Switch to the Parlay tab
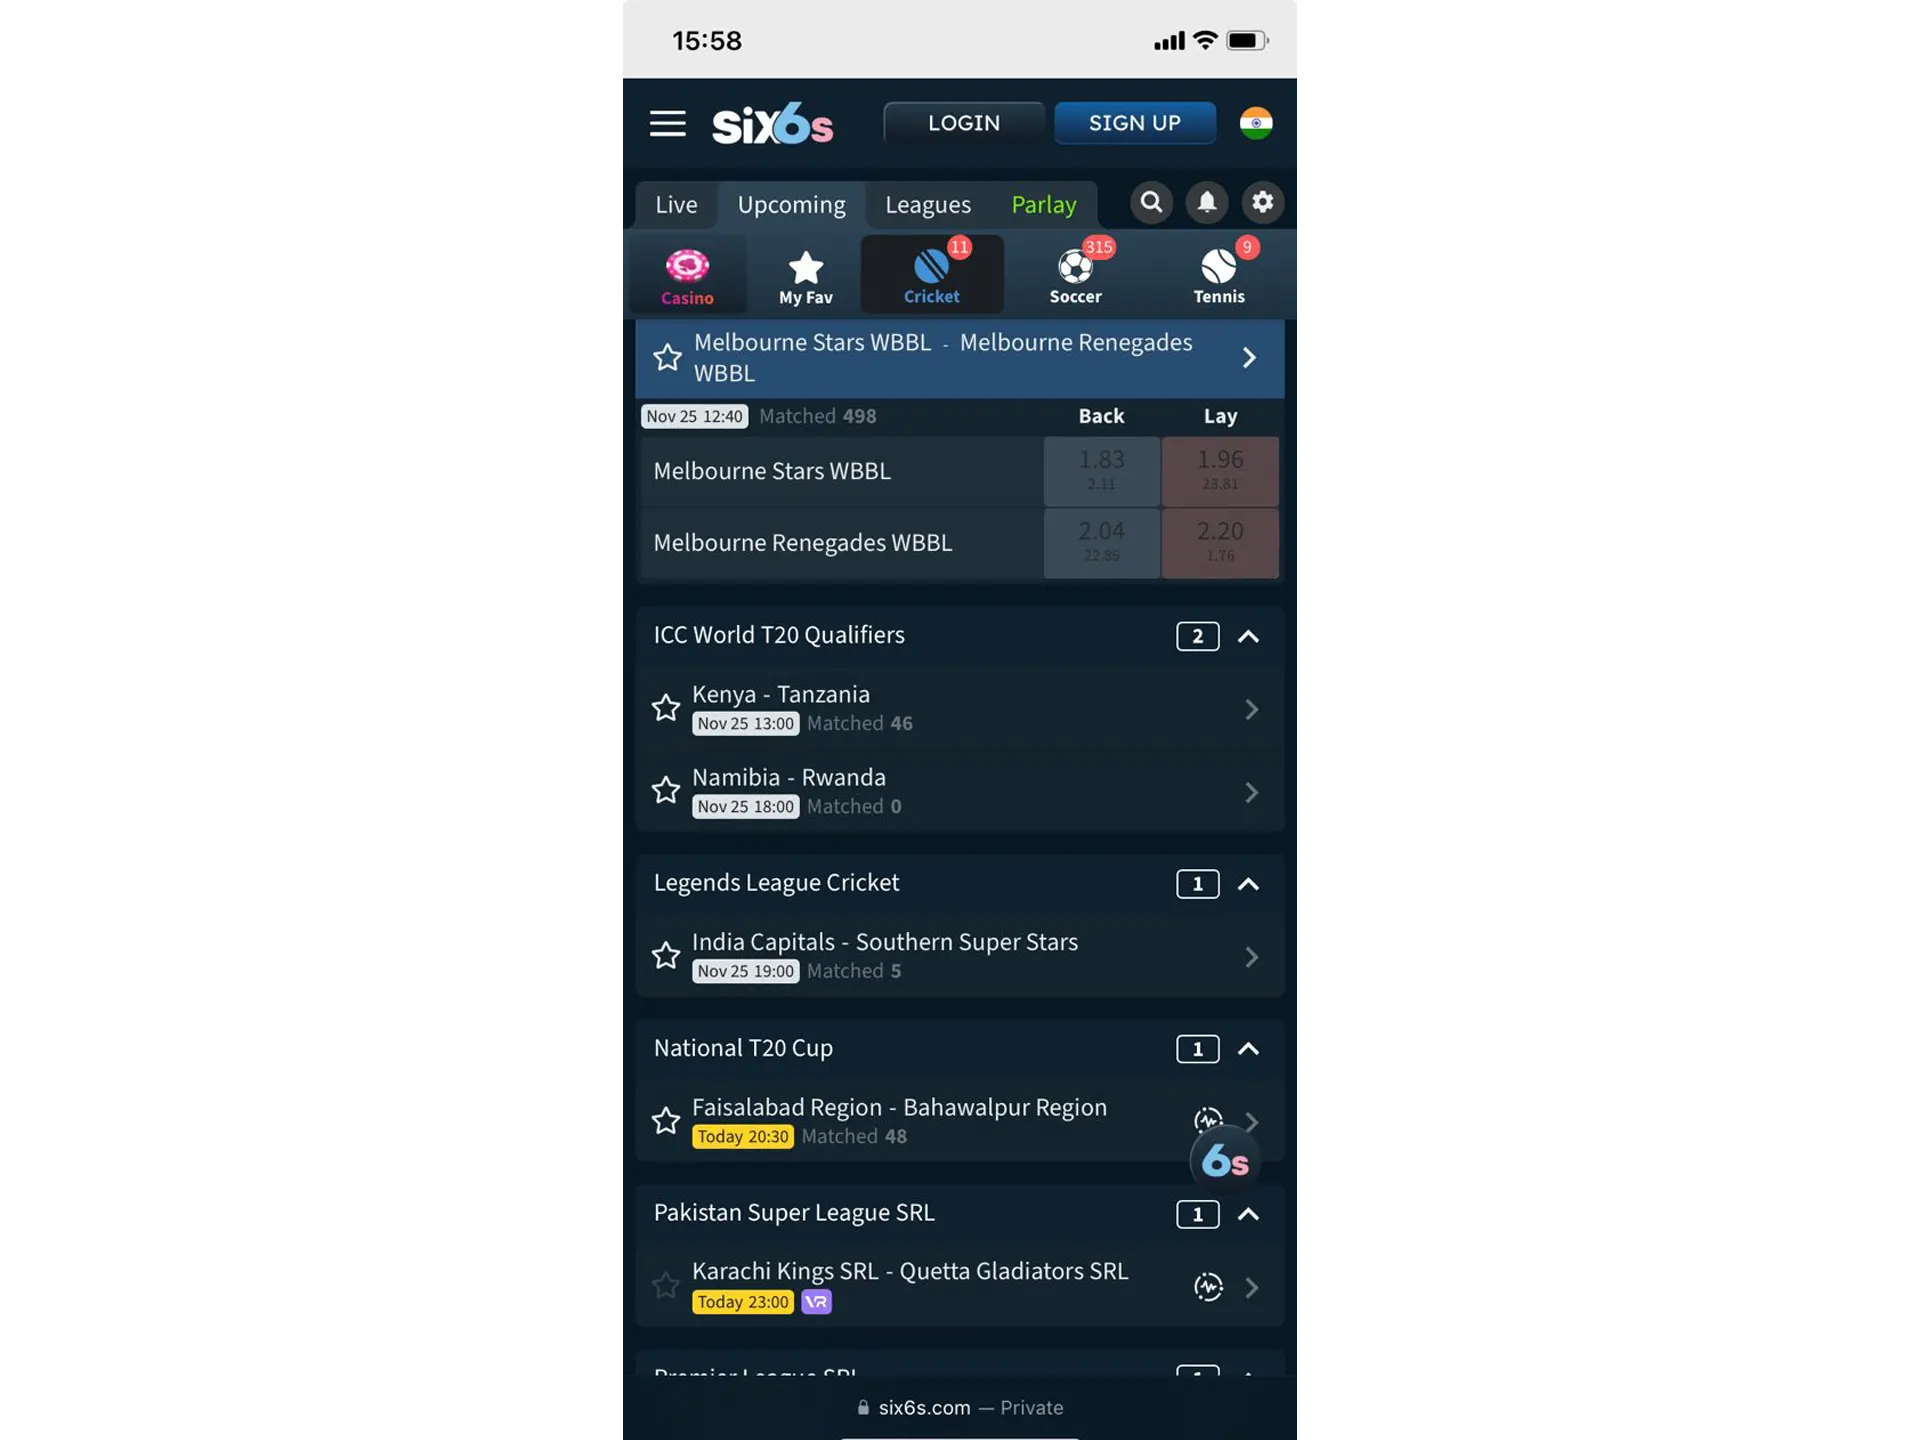 coord(1042,203)
